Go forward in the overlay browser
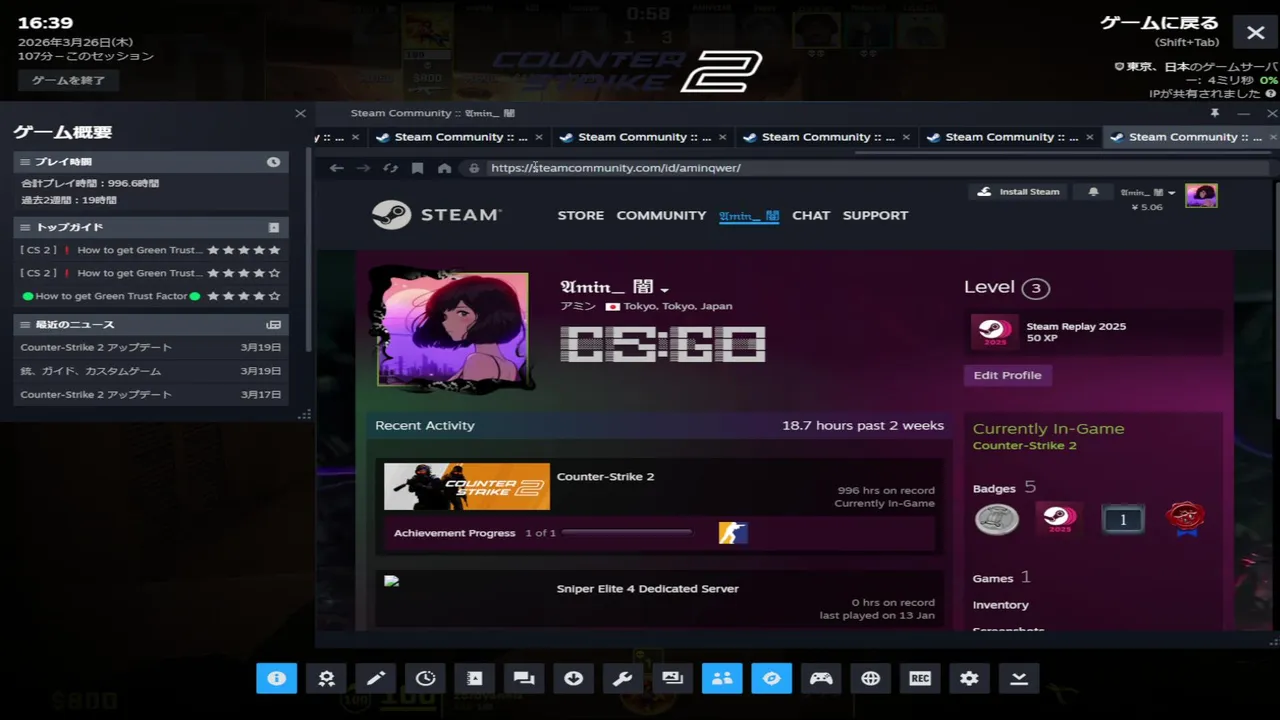This screenshot has width=1280, height=720. point(364,168)
